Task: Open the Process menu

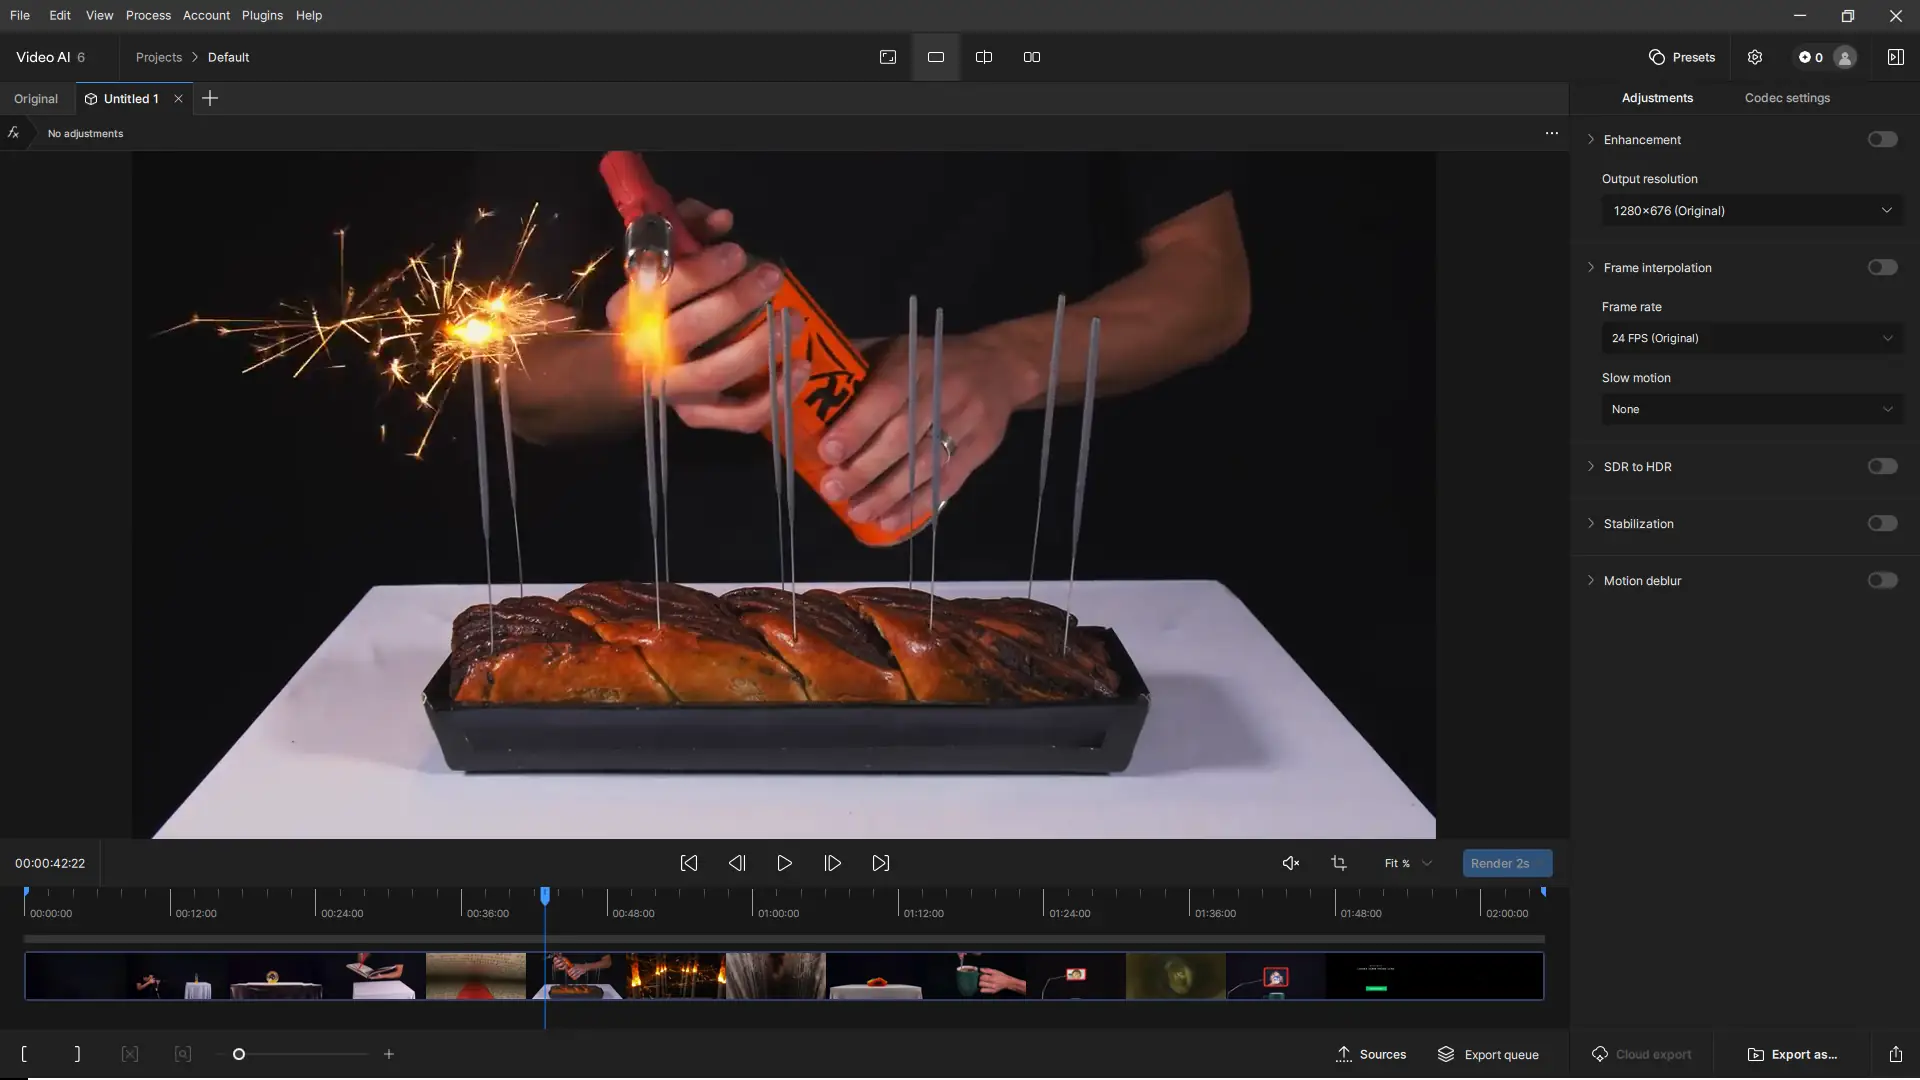Action: coord(148,15)
